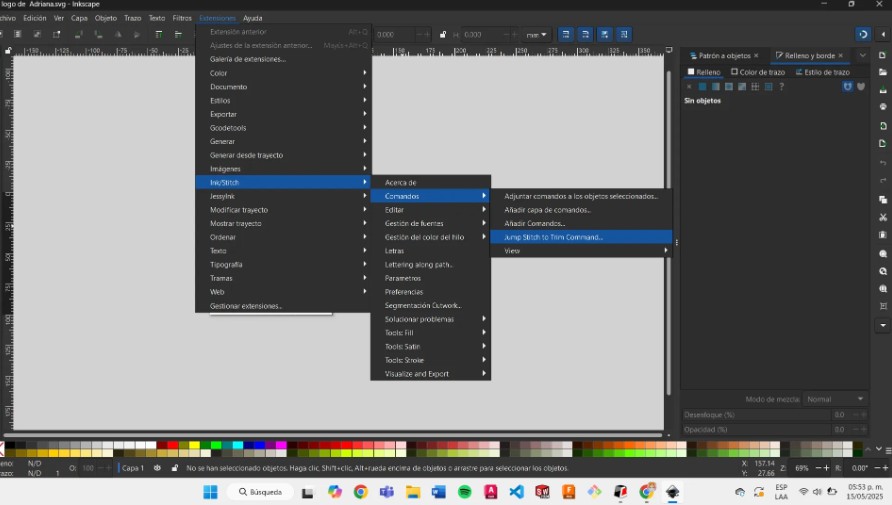Pick the magenta palette swatch
The image size is (892, 505).
point(281,445)
